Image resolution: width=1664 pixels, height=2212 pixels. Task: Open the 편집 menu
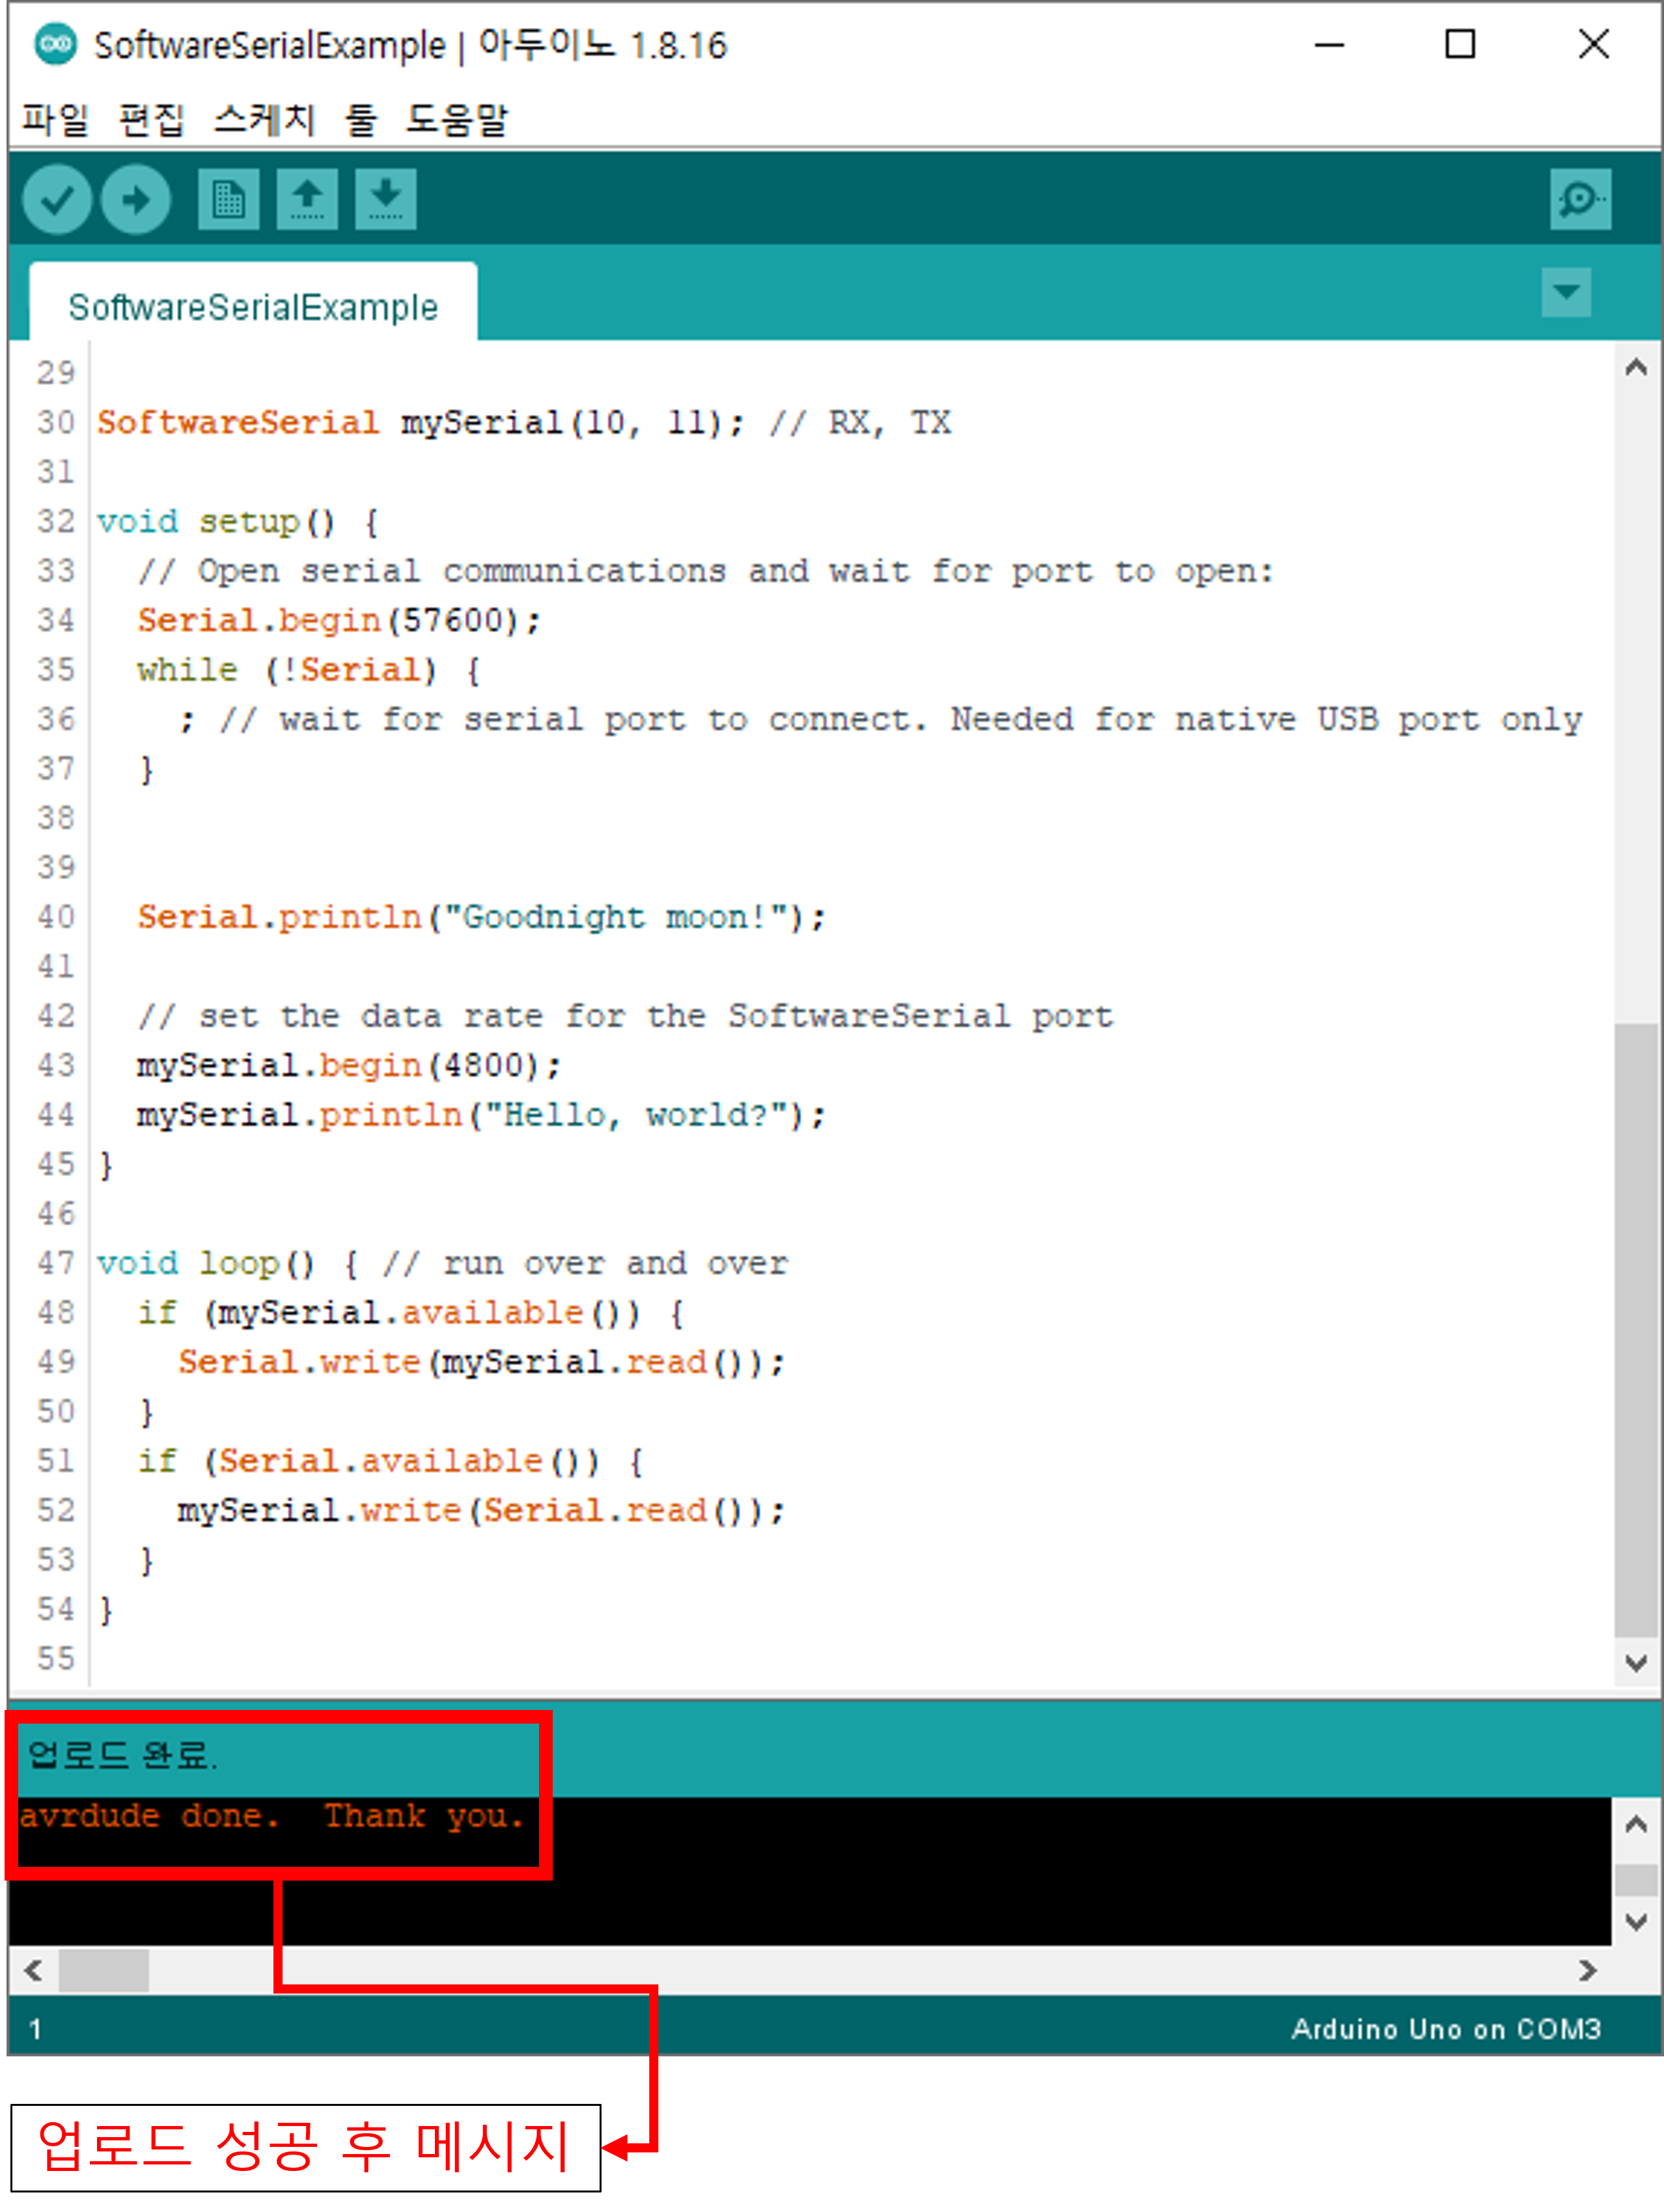[151, 120]
